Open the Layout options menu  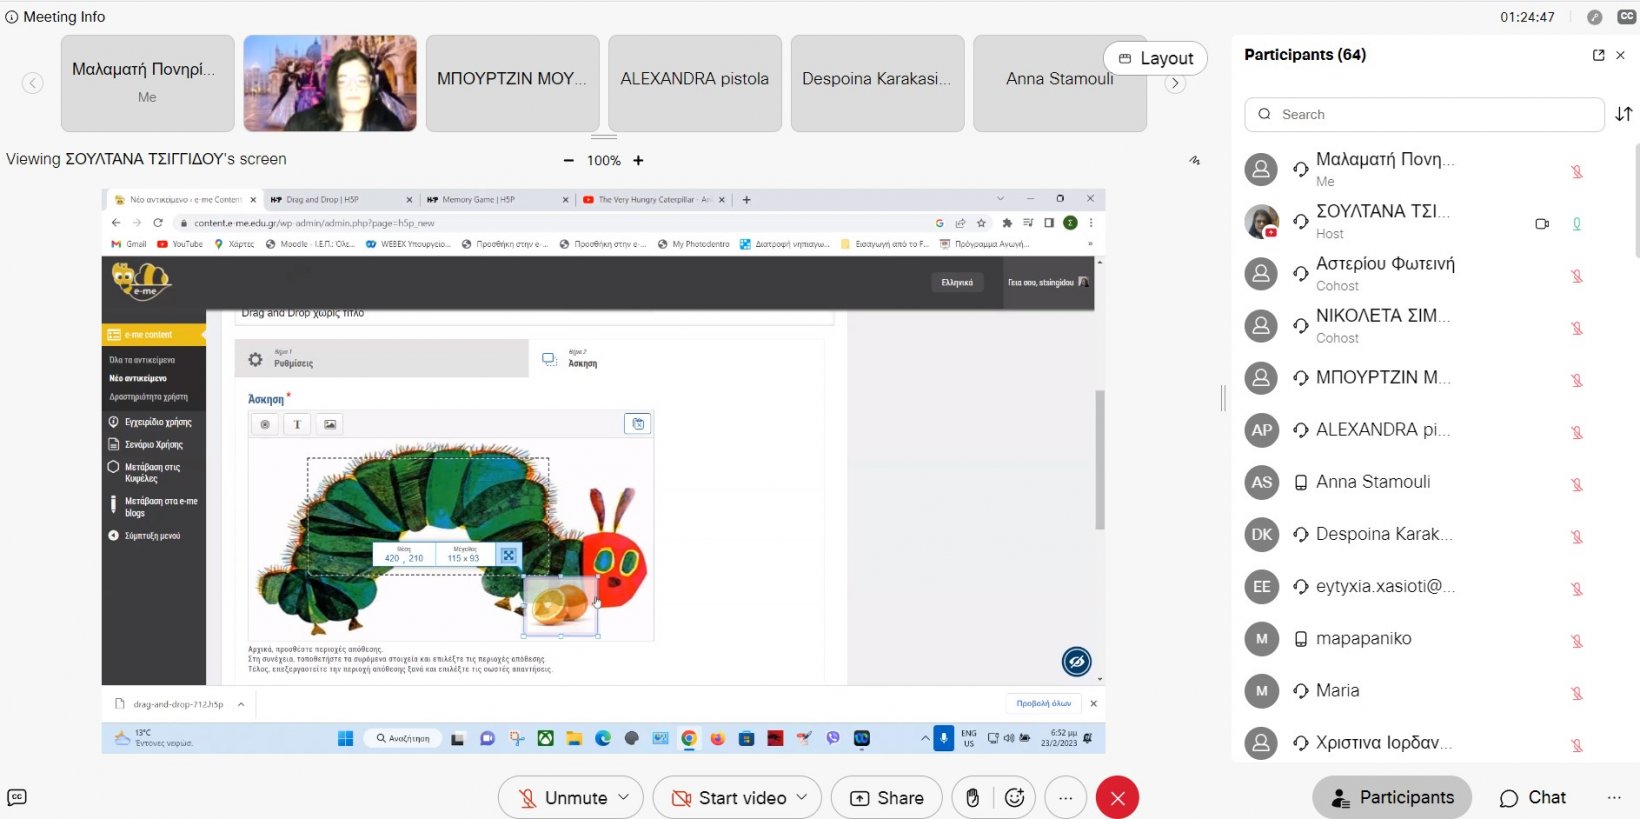click(1155, 58)
